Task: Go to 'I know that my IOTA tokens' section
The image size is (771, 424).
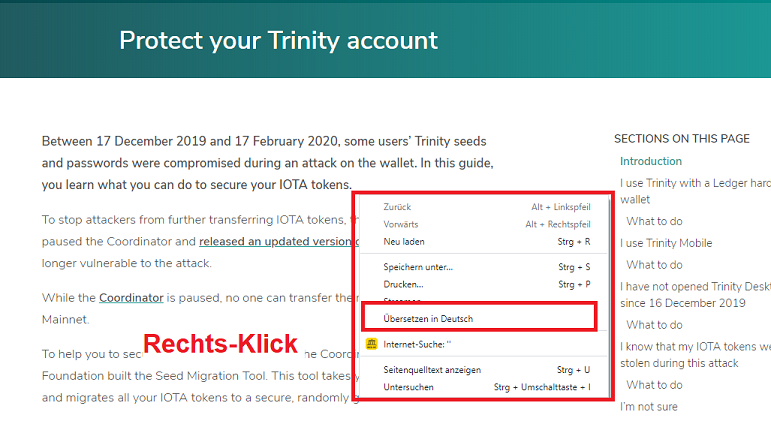Action: point(695,355)
